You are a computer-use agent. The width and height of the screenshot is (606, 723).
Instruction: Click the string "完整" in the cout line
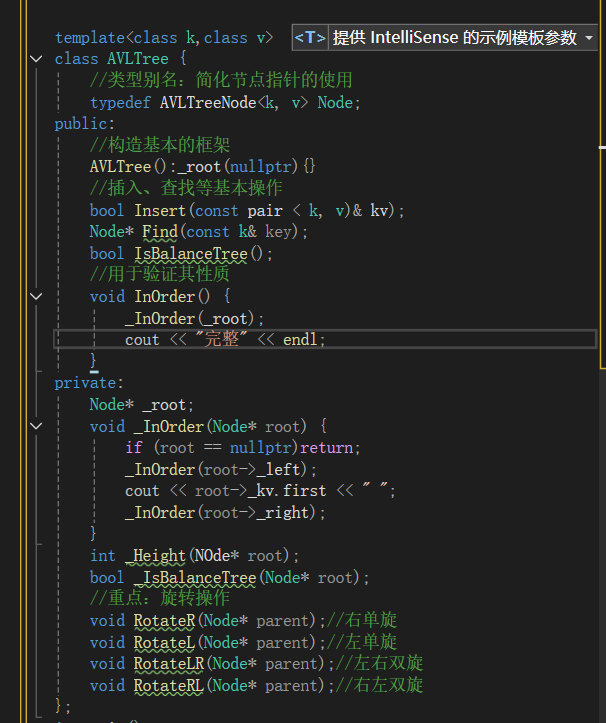(221, 339)
